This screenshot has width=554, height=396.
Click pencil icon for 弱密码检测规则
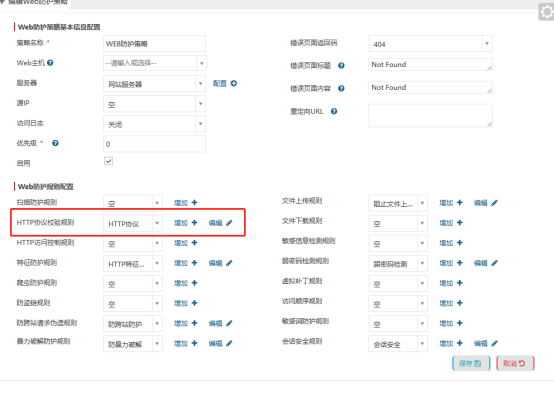pyautogui.click(x=494, y=263)
